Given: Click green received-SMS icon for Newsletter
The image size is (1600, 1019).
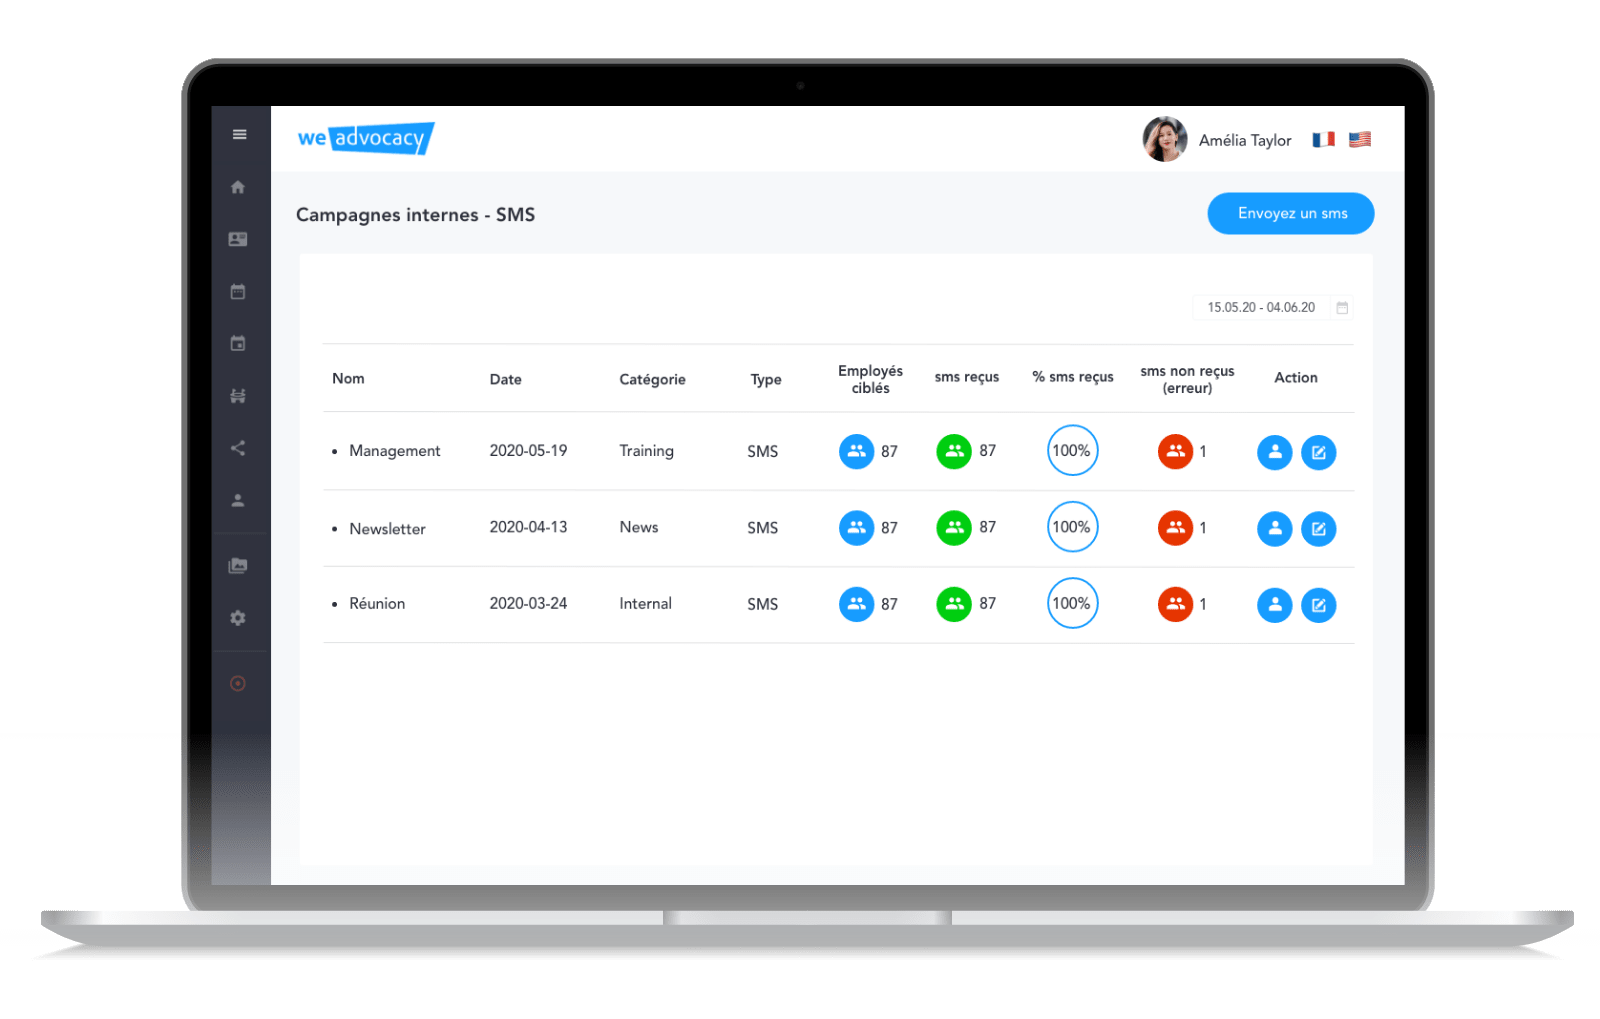Looking at the screenshot, I should pyautogui.click(x=954, y=528).
